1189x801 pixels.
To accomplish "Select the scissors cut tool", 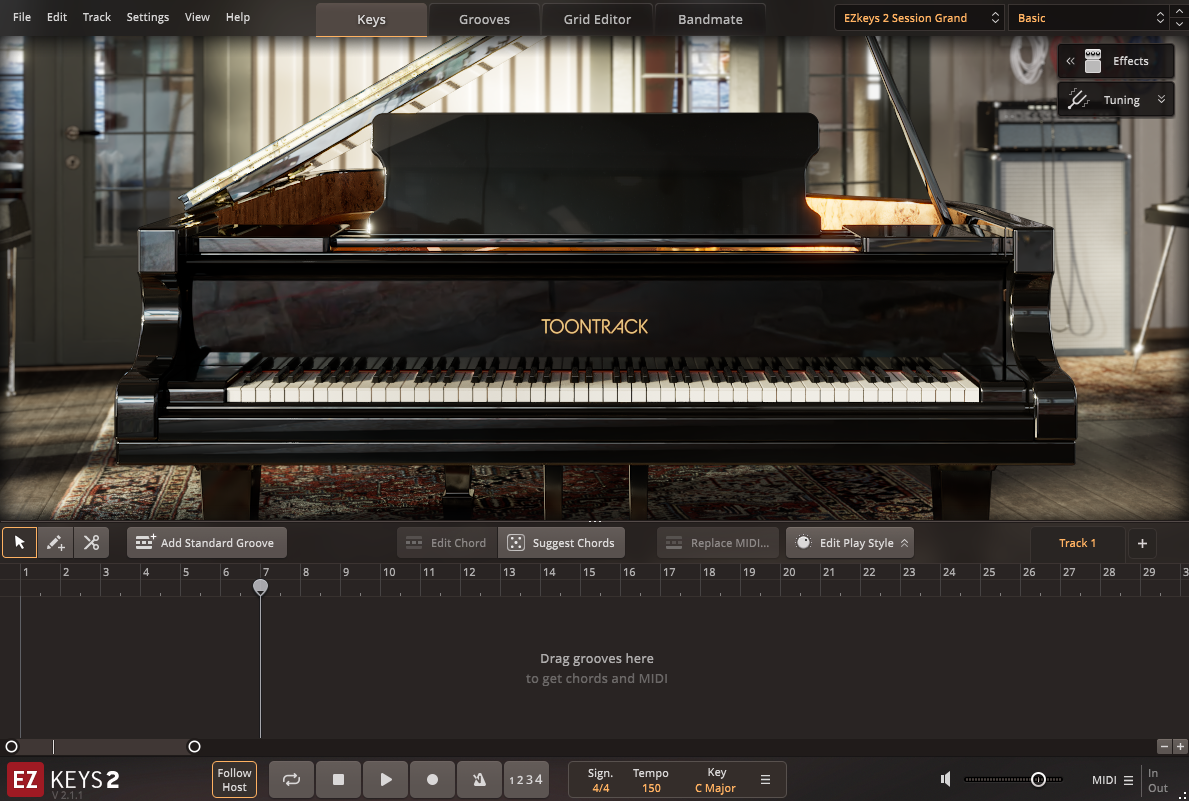I will tap(91, 542).
